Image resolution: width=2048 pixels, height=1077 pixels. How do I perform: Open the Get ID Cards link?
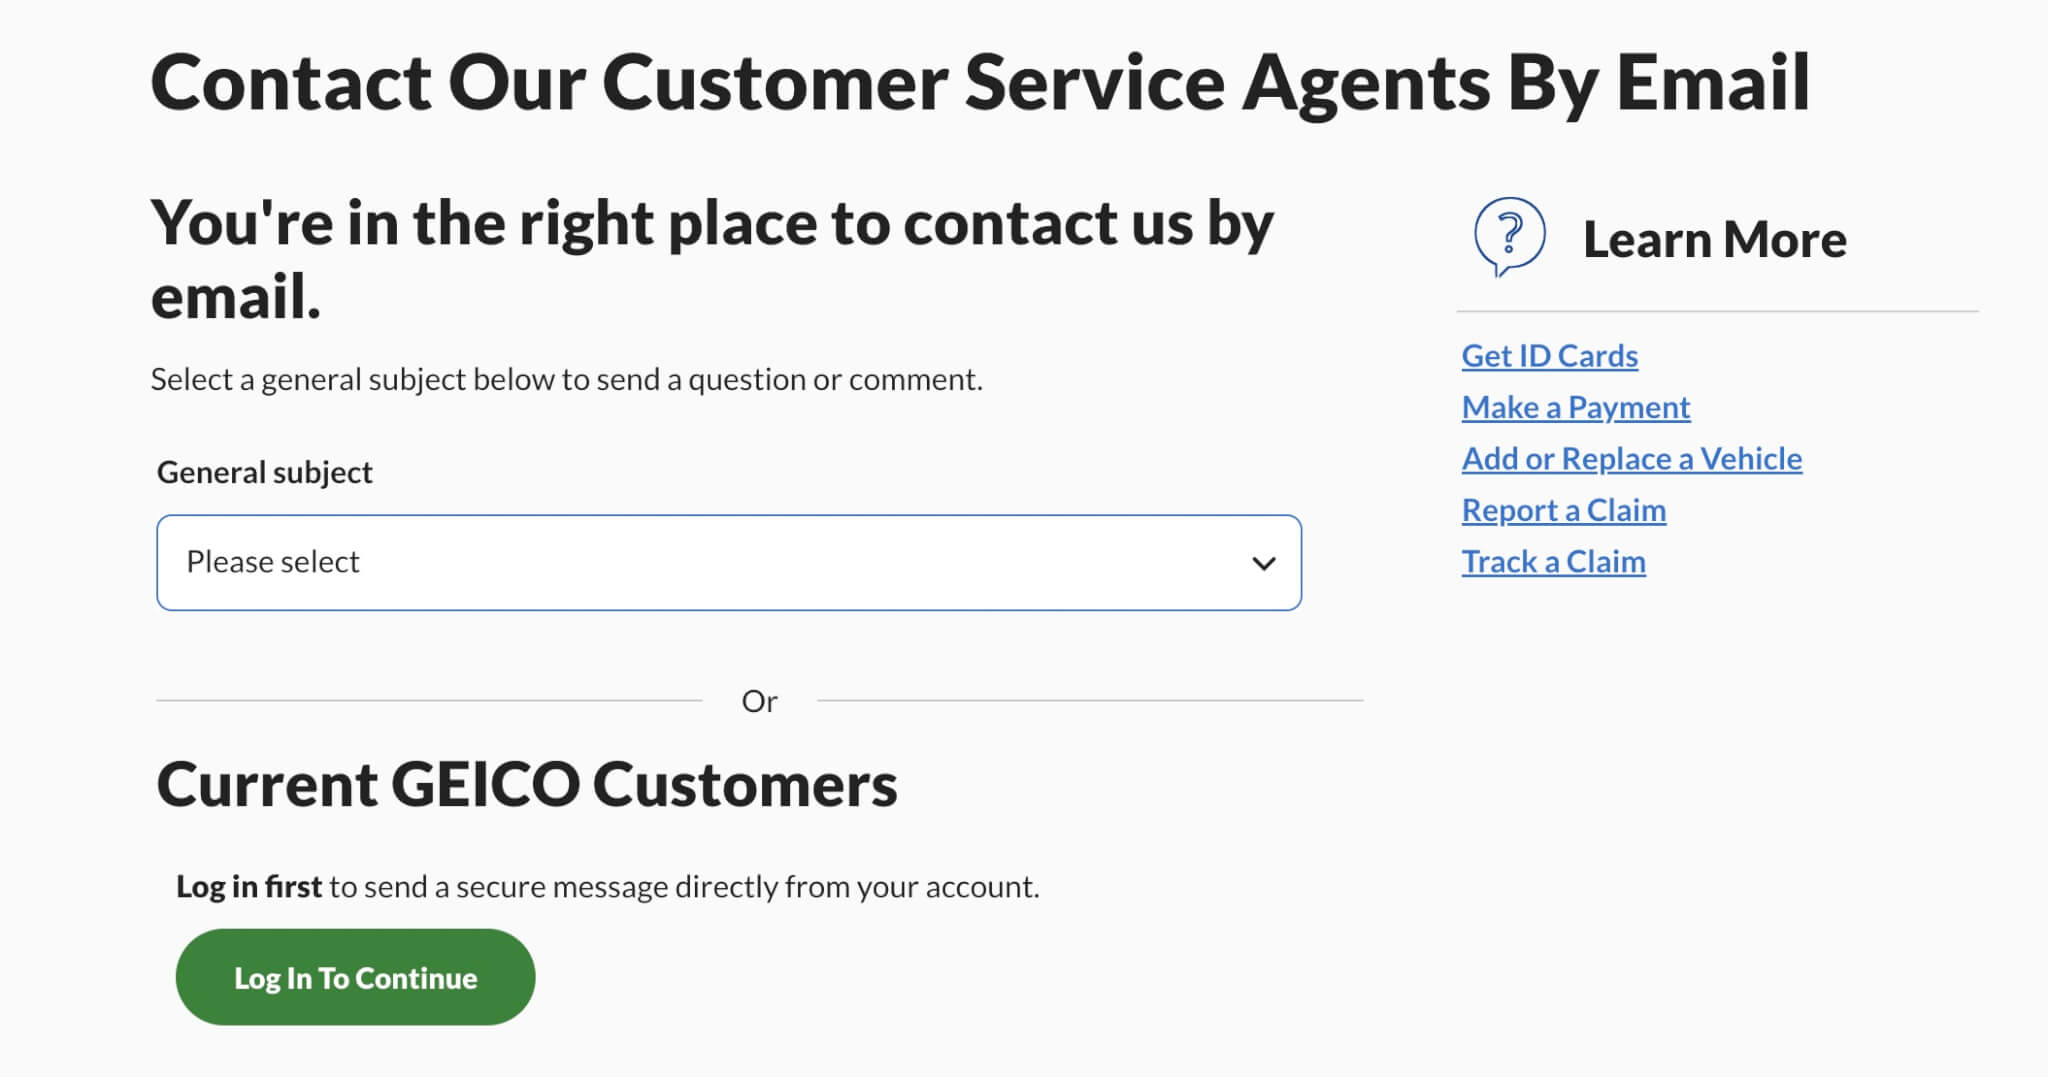pos(1549,355)
